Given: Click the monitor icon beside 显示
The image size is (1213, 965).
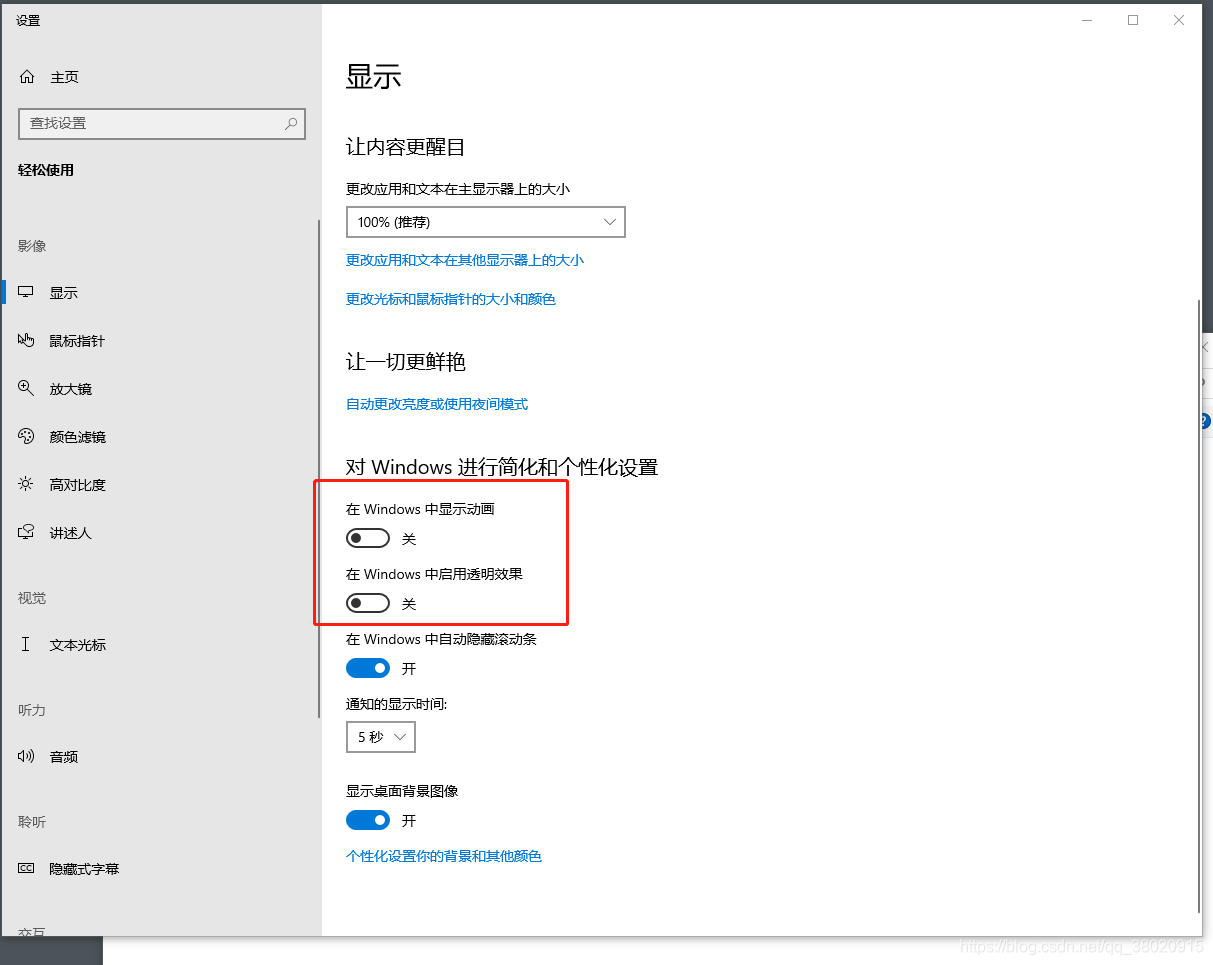Looking at the screenshot, I should (x=26, y=293).
